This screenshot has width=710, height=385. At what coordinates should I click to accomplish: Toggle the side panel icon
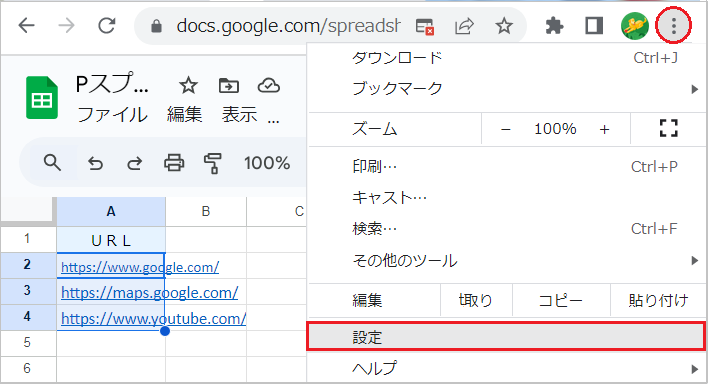pos(594,26)
